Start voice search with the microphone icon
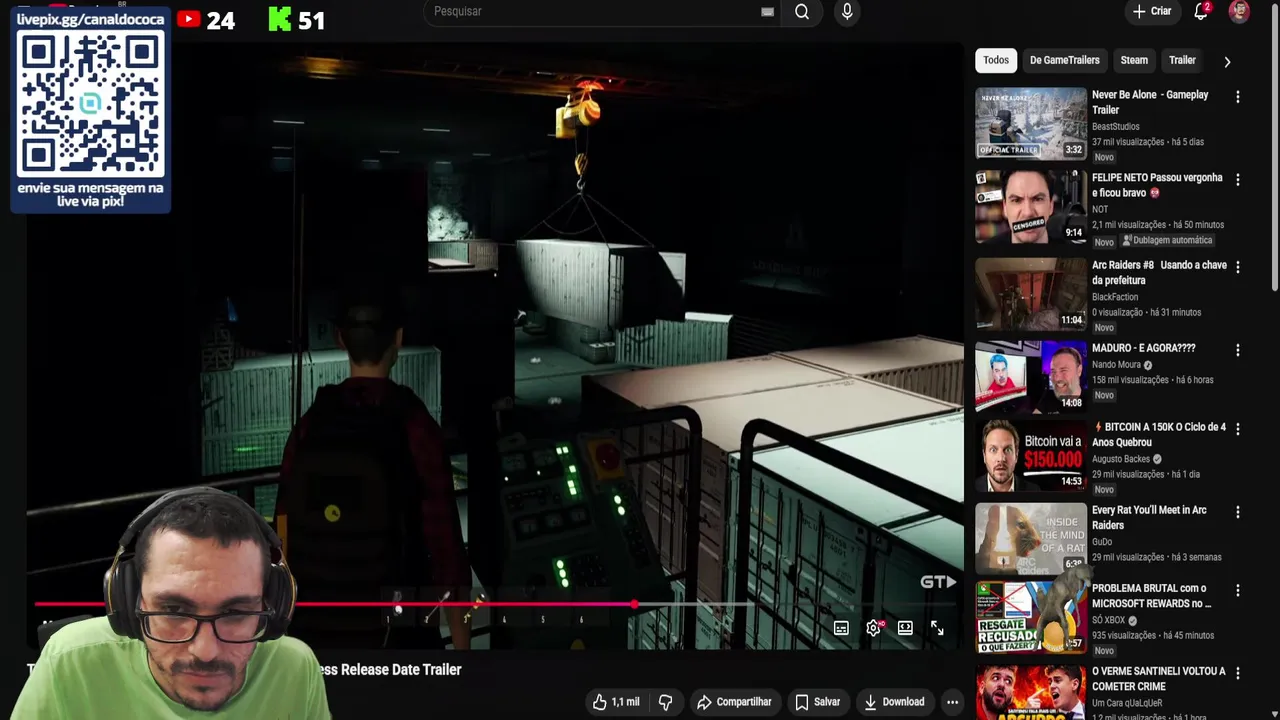Screen dimensions: 1280x720 [847, 12]
